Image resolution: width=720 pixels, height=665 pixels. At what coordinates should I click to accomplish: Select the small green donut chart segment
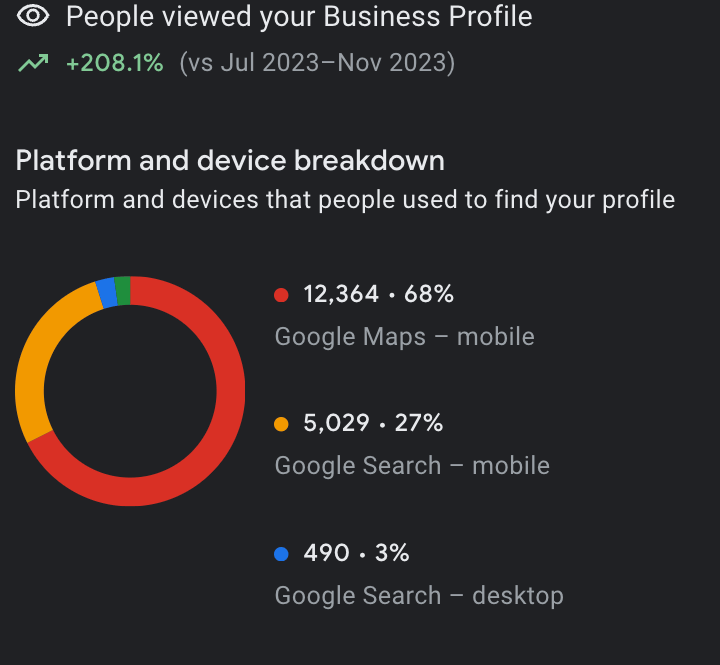123,289
